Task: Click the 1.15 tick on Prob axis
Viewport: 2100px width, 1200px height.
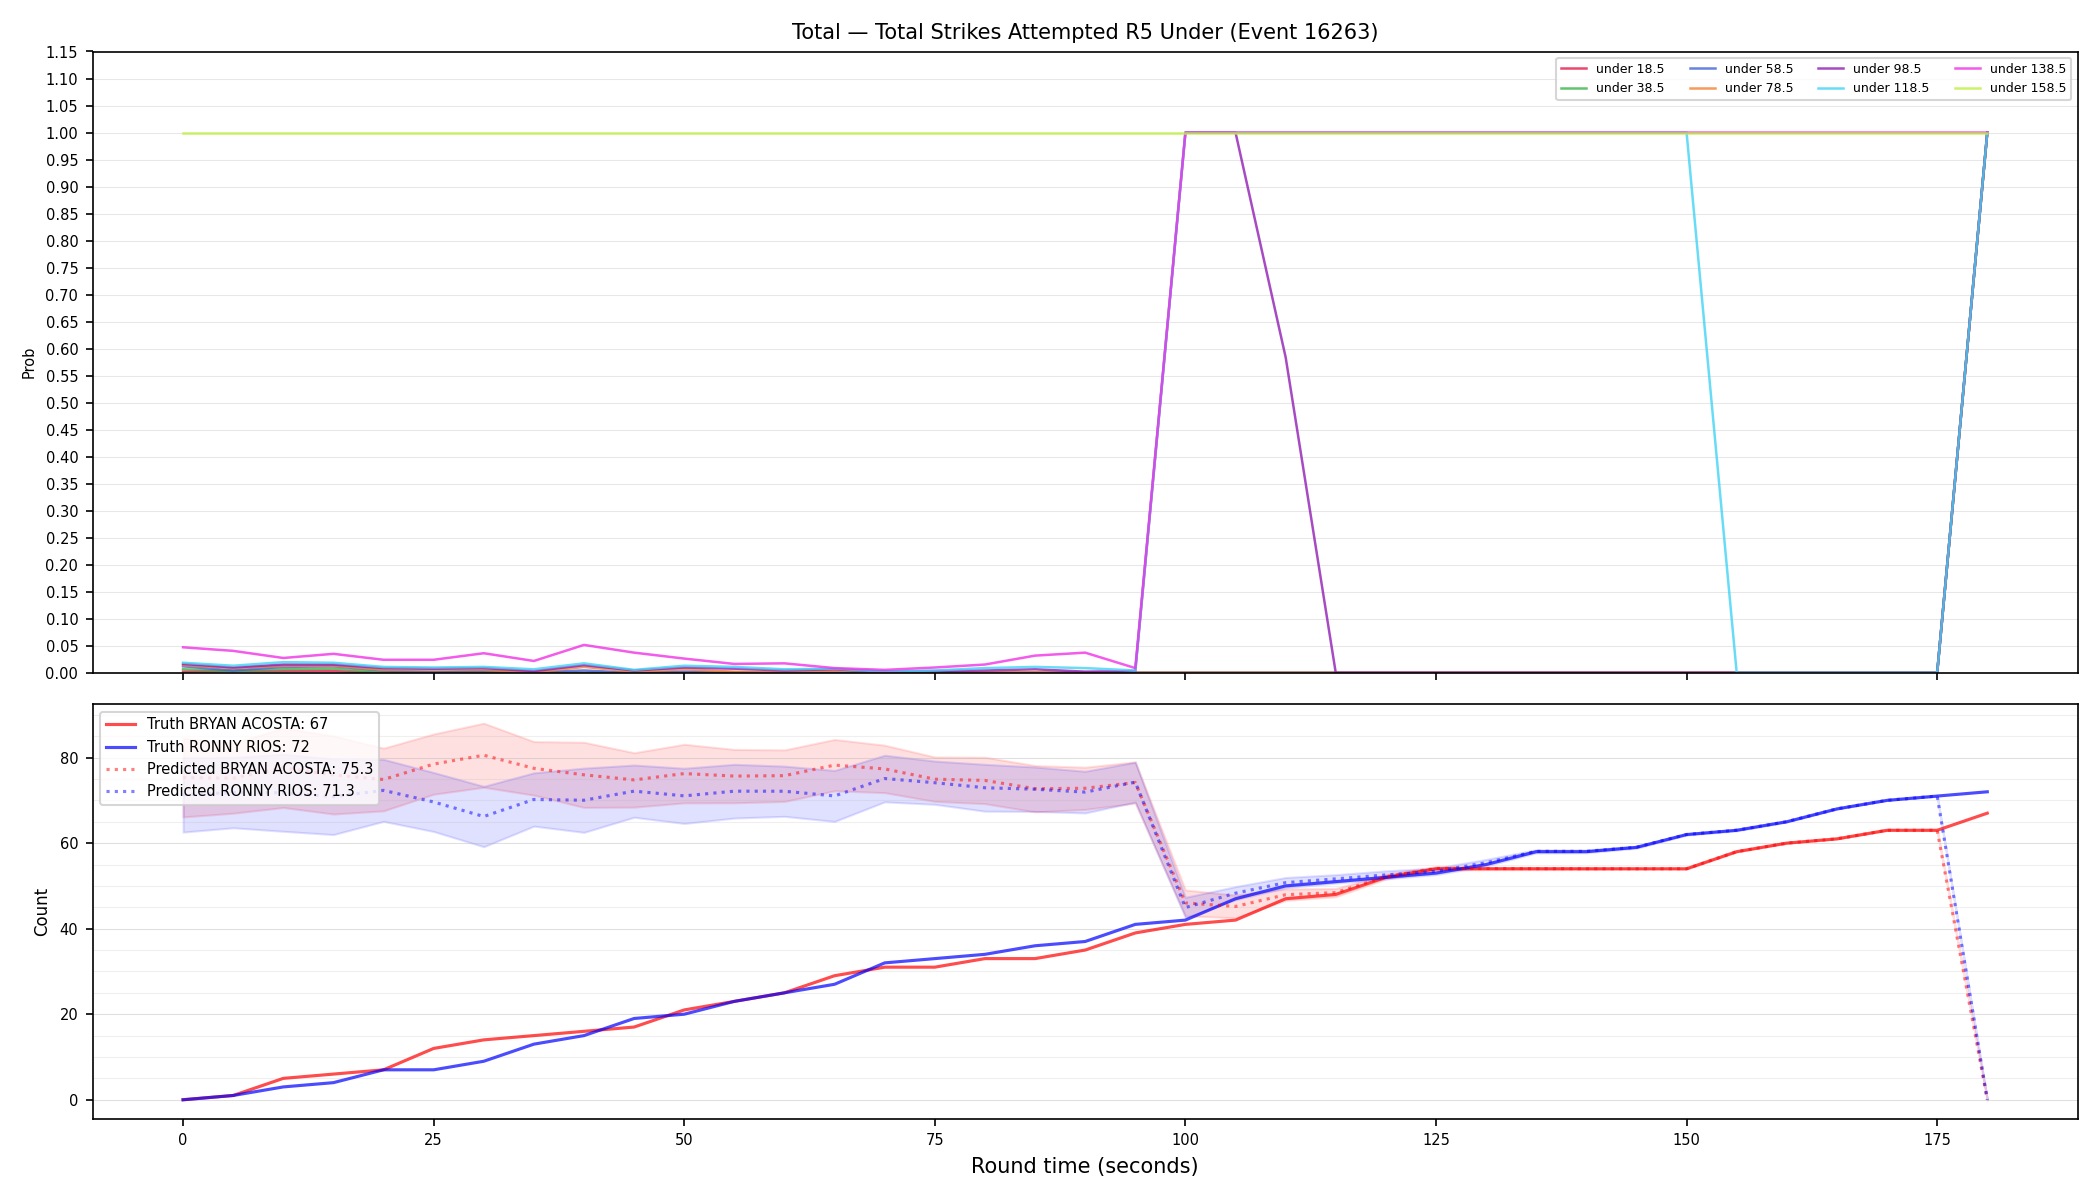Action: (62, 52)
